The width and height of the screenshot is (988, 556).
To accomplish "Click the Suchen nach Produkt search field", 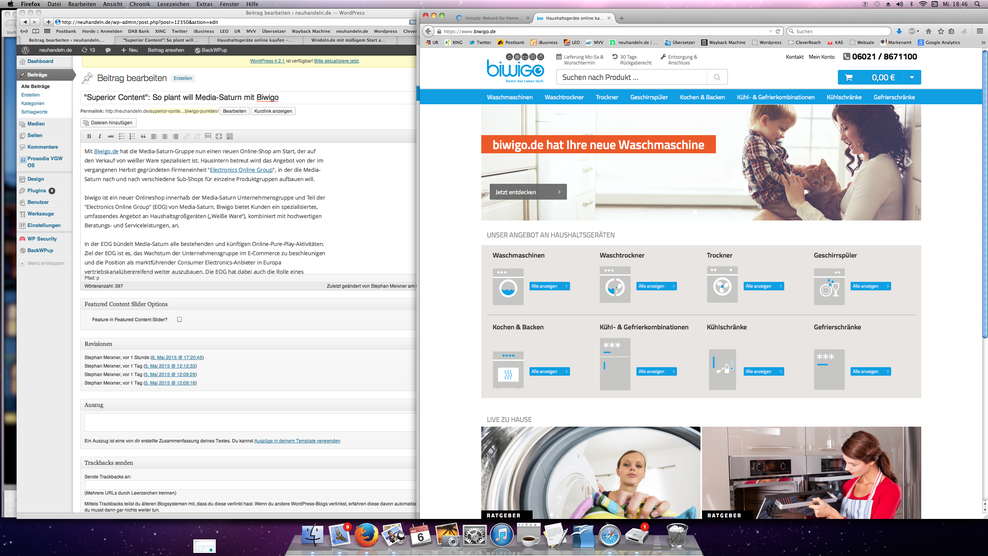I will point(632,78).
